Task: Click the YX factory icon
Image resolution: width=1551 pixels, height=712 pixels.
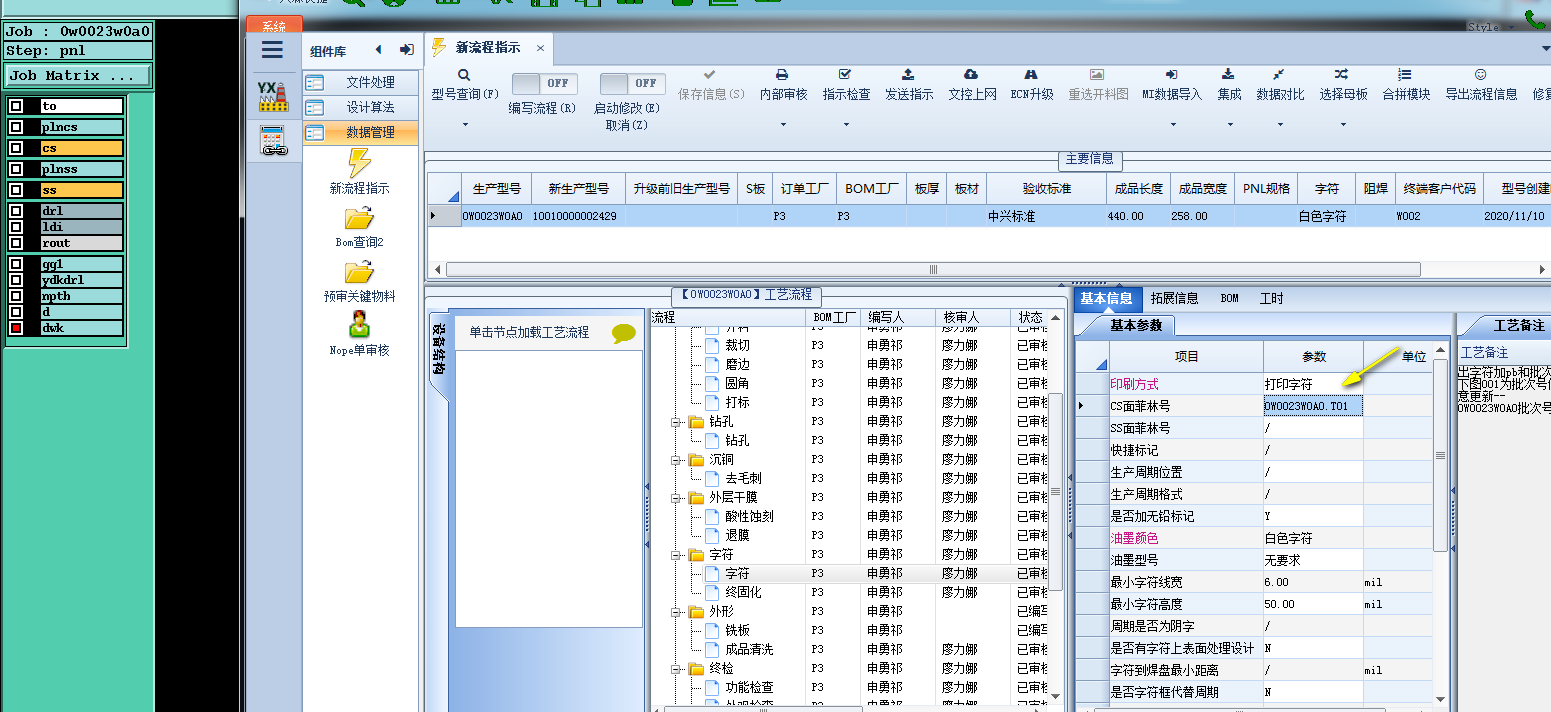Action: 272,96
